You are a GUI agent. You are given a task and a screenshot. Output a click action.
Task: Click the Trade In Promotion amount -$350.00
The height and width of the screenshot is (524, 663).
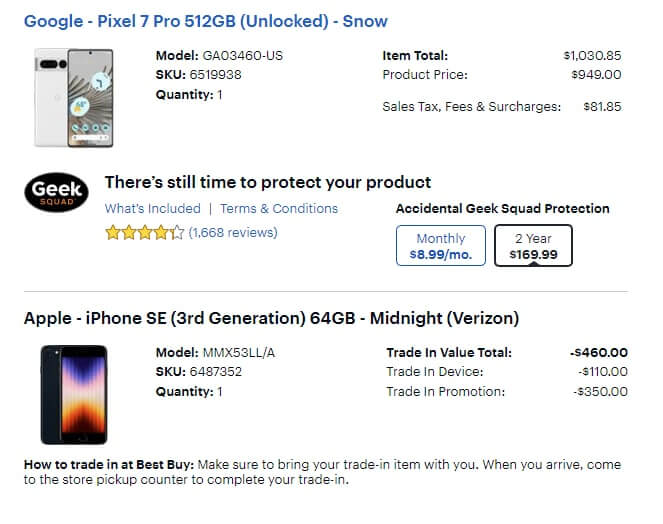coord(601,391)
